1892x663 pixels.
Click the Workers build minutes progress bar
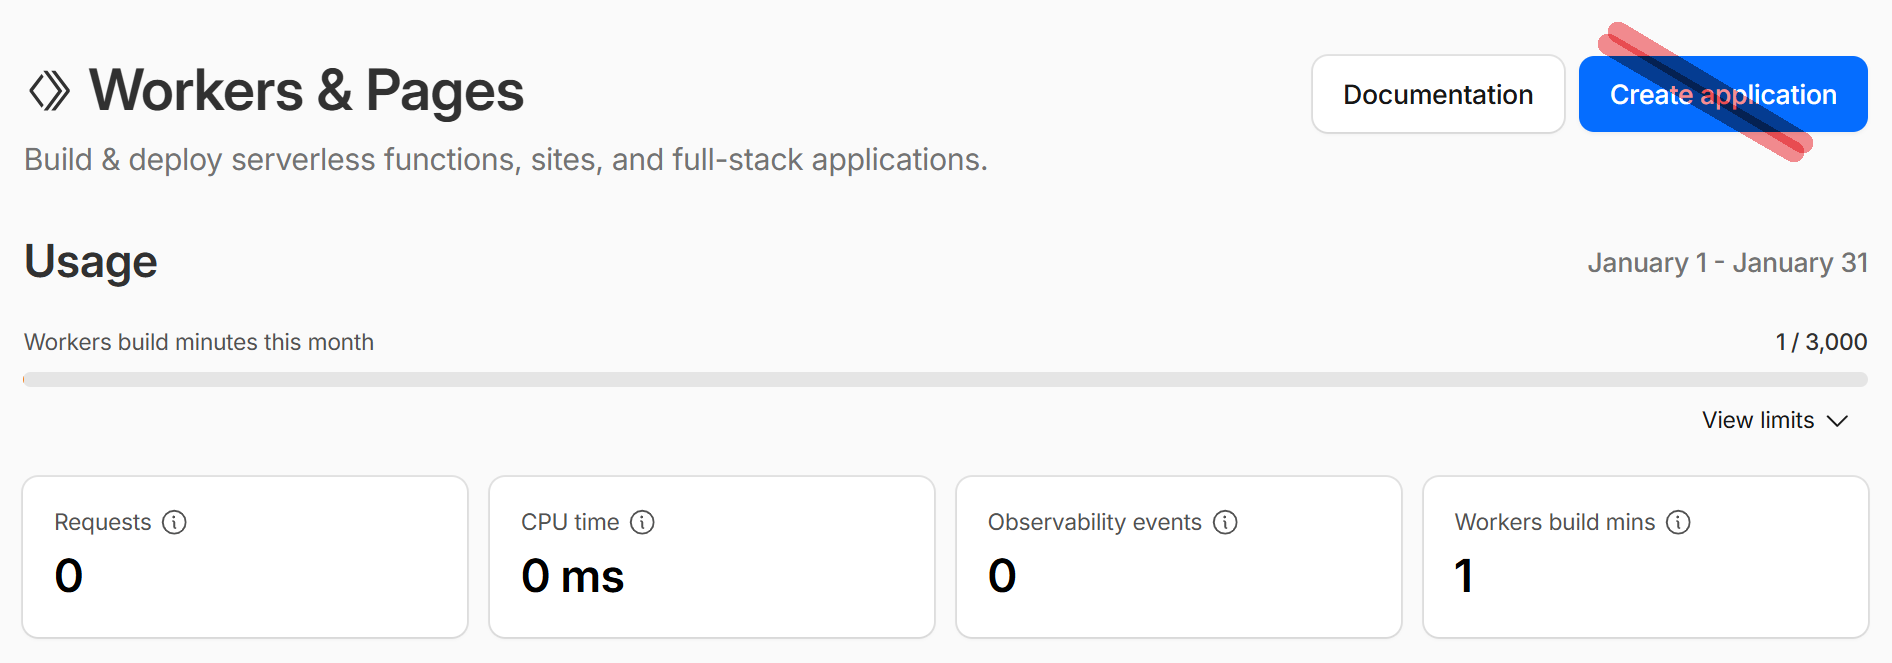[944, 380]
